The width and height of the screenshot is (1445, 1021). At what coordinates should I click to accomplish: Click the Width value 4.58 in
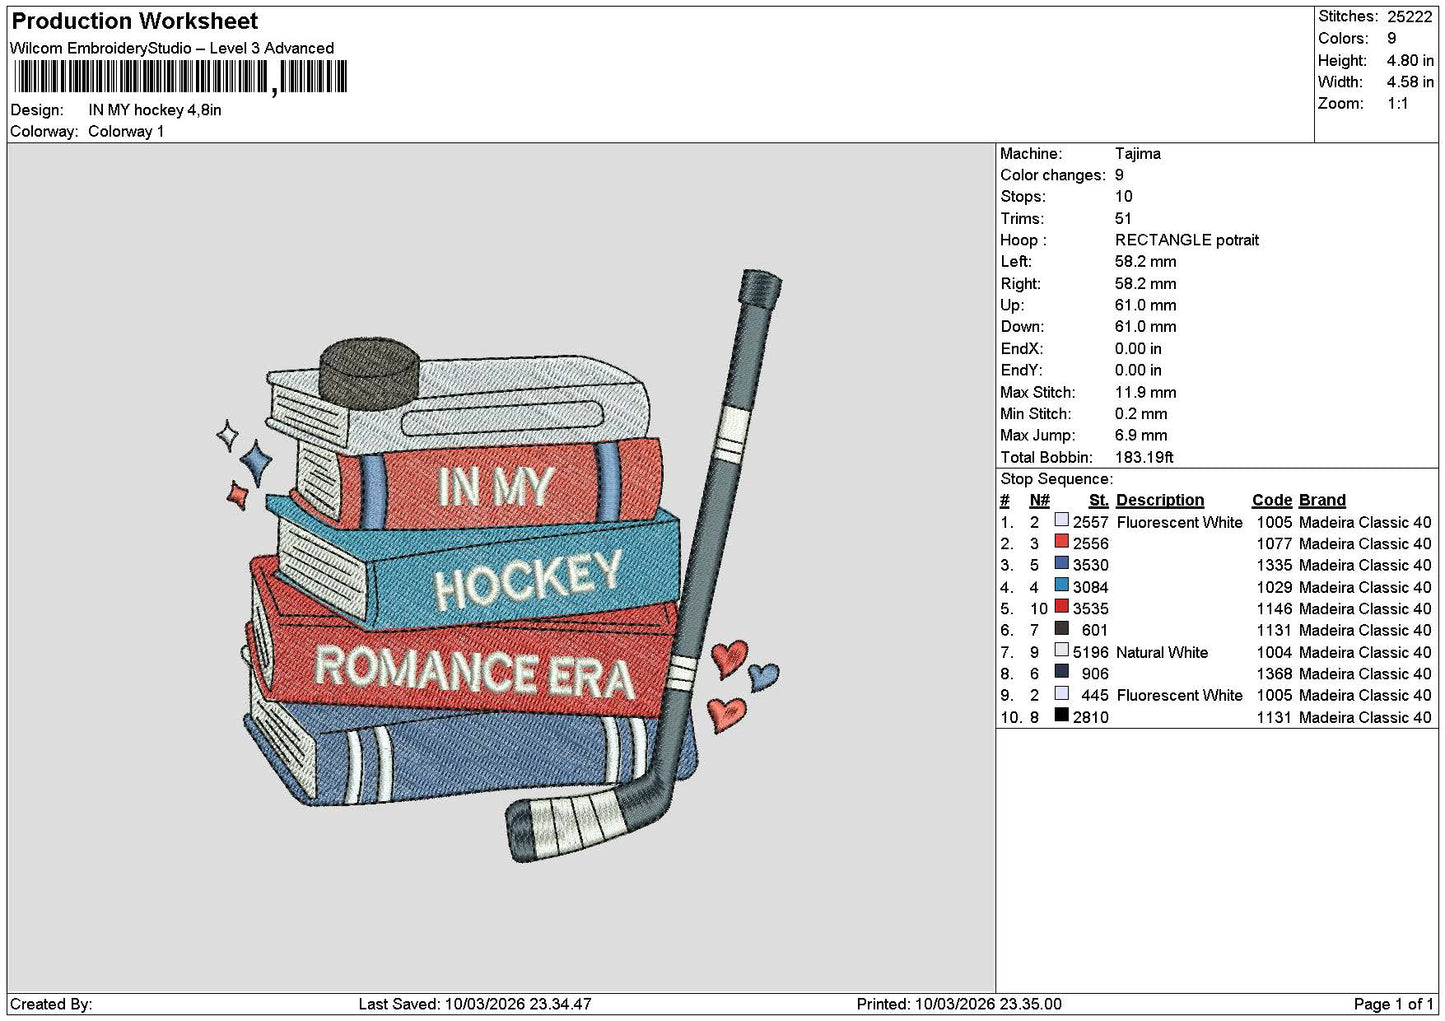click(1410, 82)
